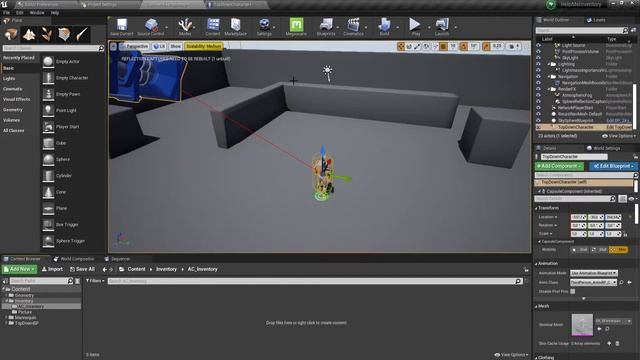The width and height of the screenshot is (640, 360).
Task: Open the Edit menu
Action: tap(19, 13)
